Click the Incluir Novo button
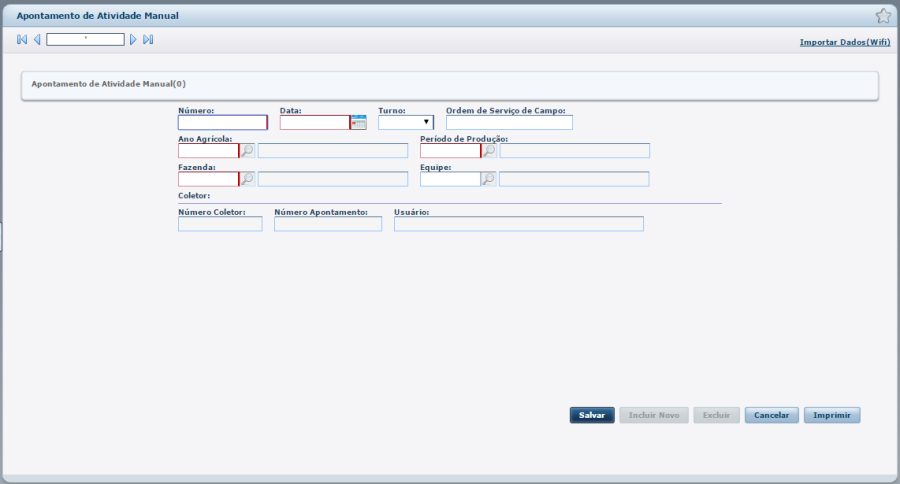 tap(654, 415)
